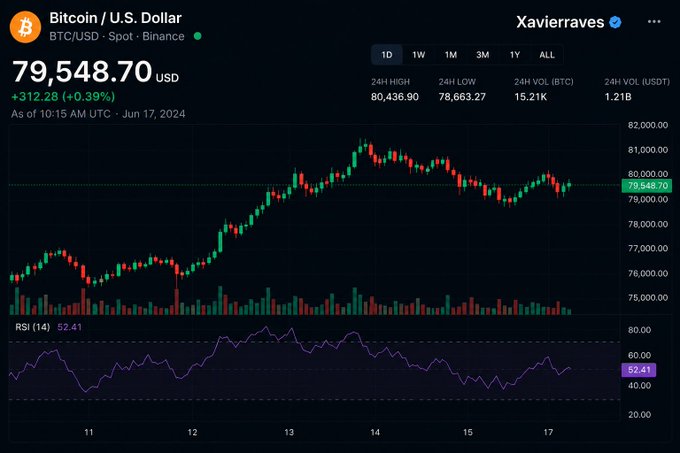This screenshot has height=453, width=680.
Task: Click date label 13 on time axis
Action: click(x=289, y=432)
